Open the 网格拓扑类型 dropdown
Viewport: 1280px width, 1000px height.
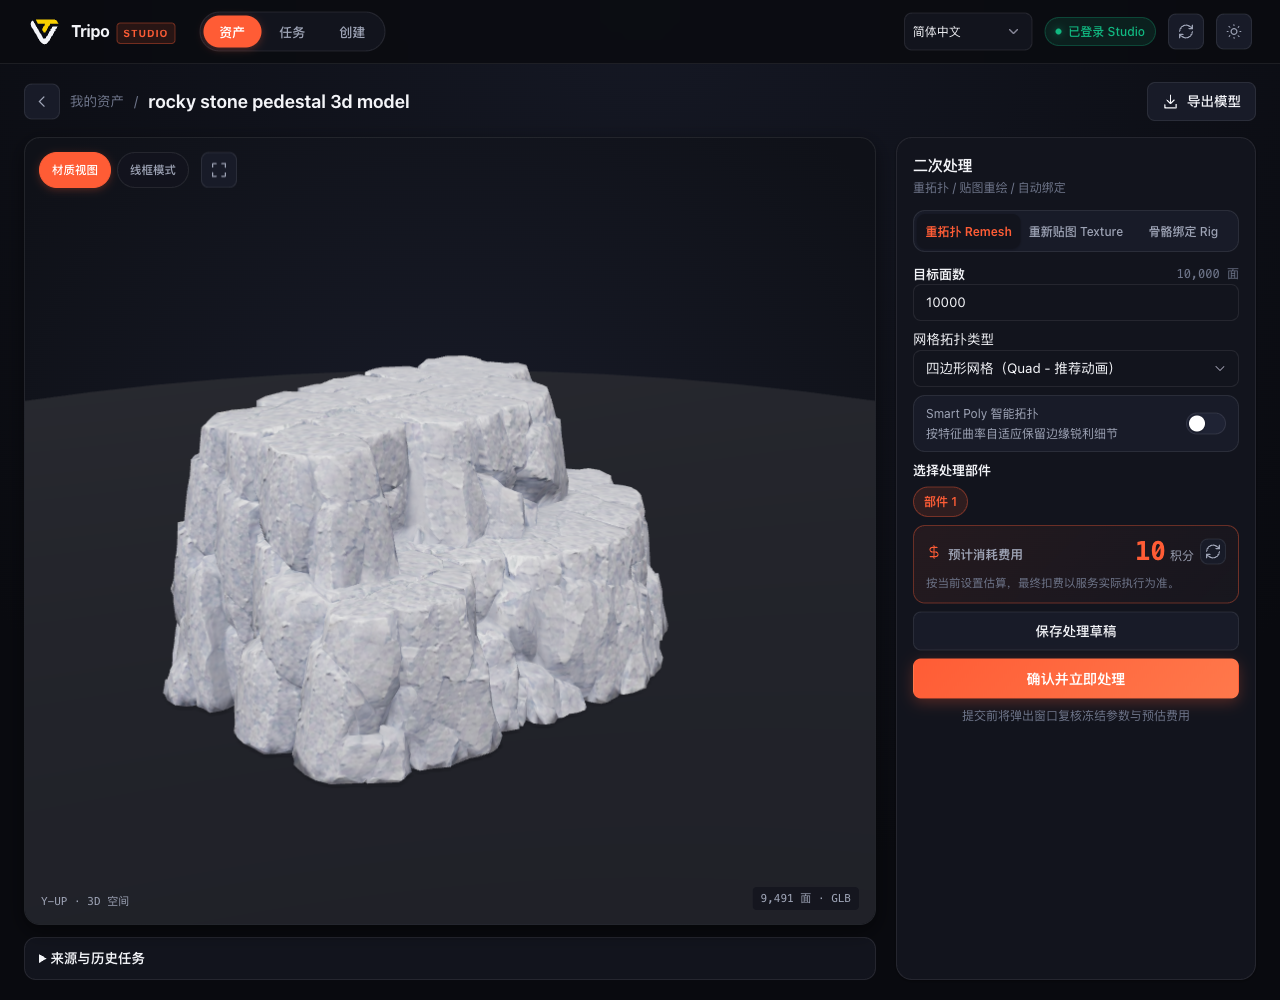pyautogui.click(x=1076, y=368)
